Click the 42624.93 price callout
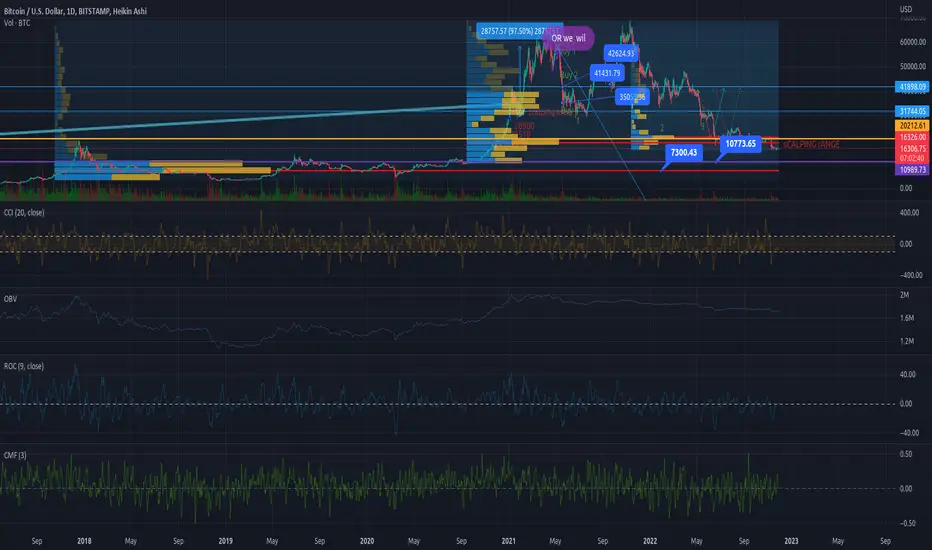Viewport: 932px width, 550px height. [621, 54]
